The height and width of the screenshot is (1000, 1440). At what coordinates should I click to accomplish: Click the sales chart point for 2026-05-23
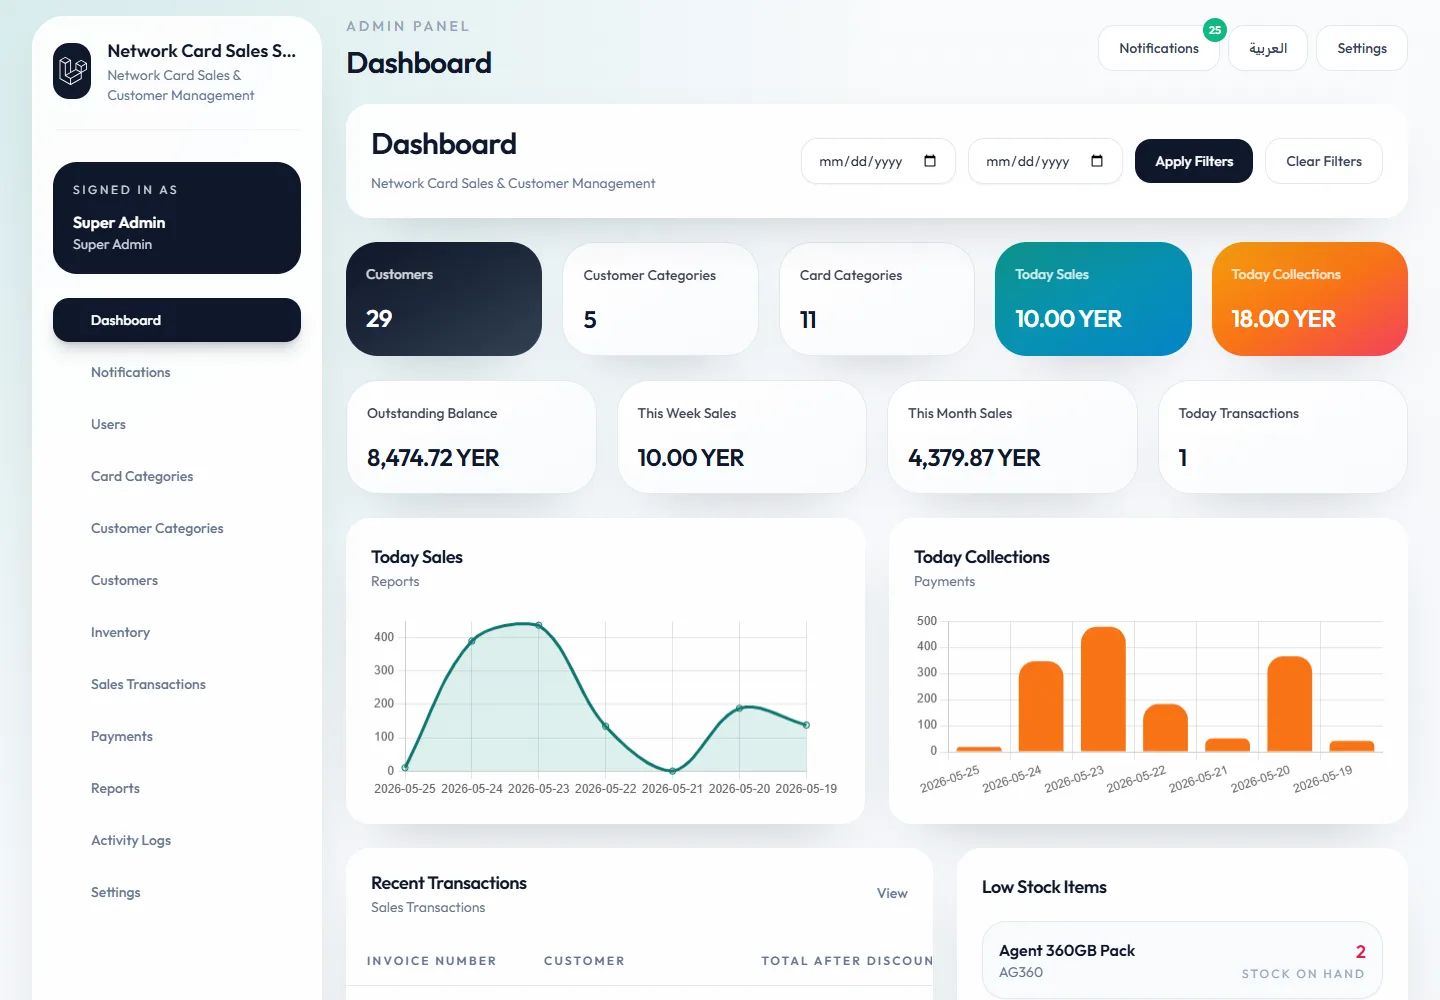(539, 625)
